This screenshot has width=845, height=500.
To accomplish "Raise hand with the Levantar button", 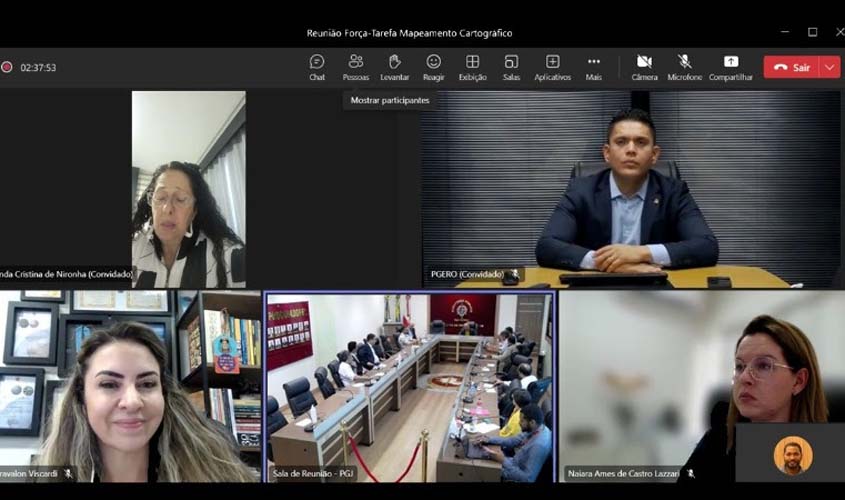I will pyautogui.click(x=394, y=67).
